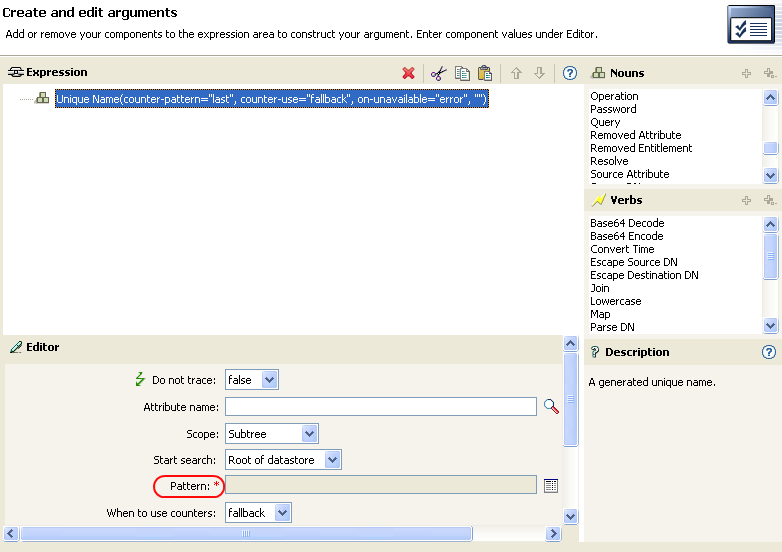Select Lowercase in Verbs list

(615, 301)
